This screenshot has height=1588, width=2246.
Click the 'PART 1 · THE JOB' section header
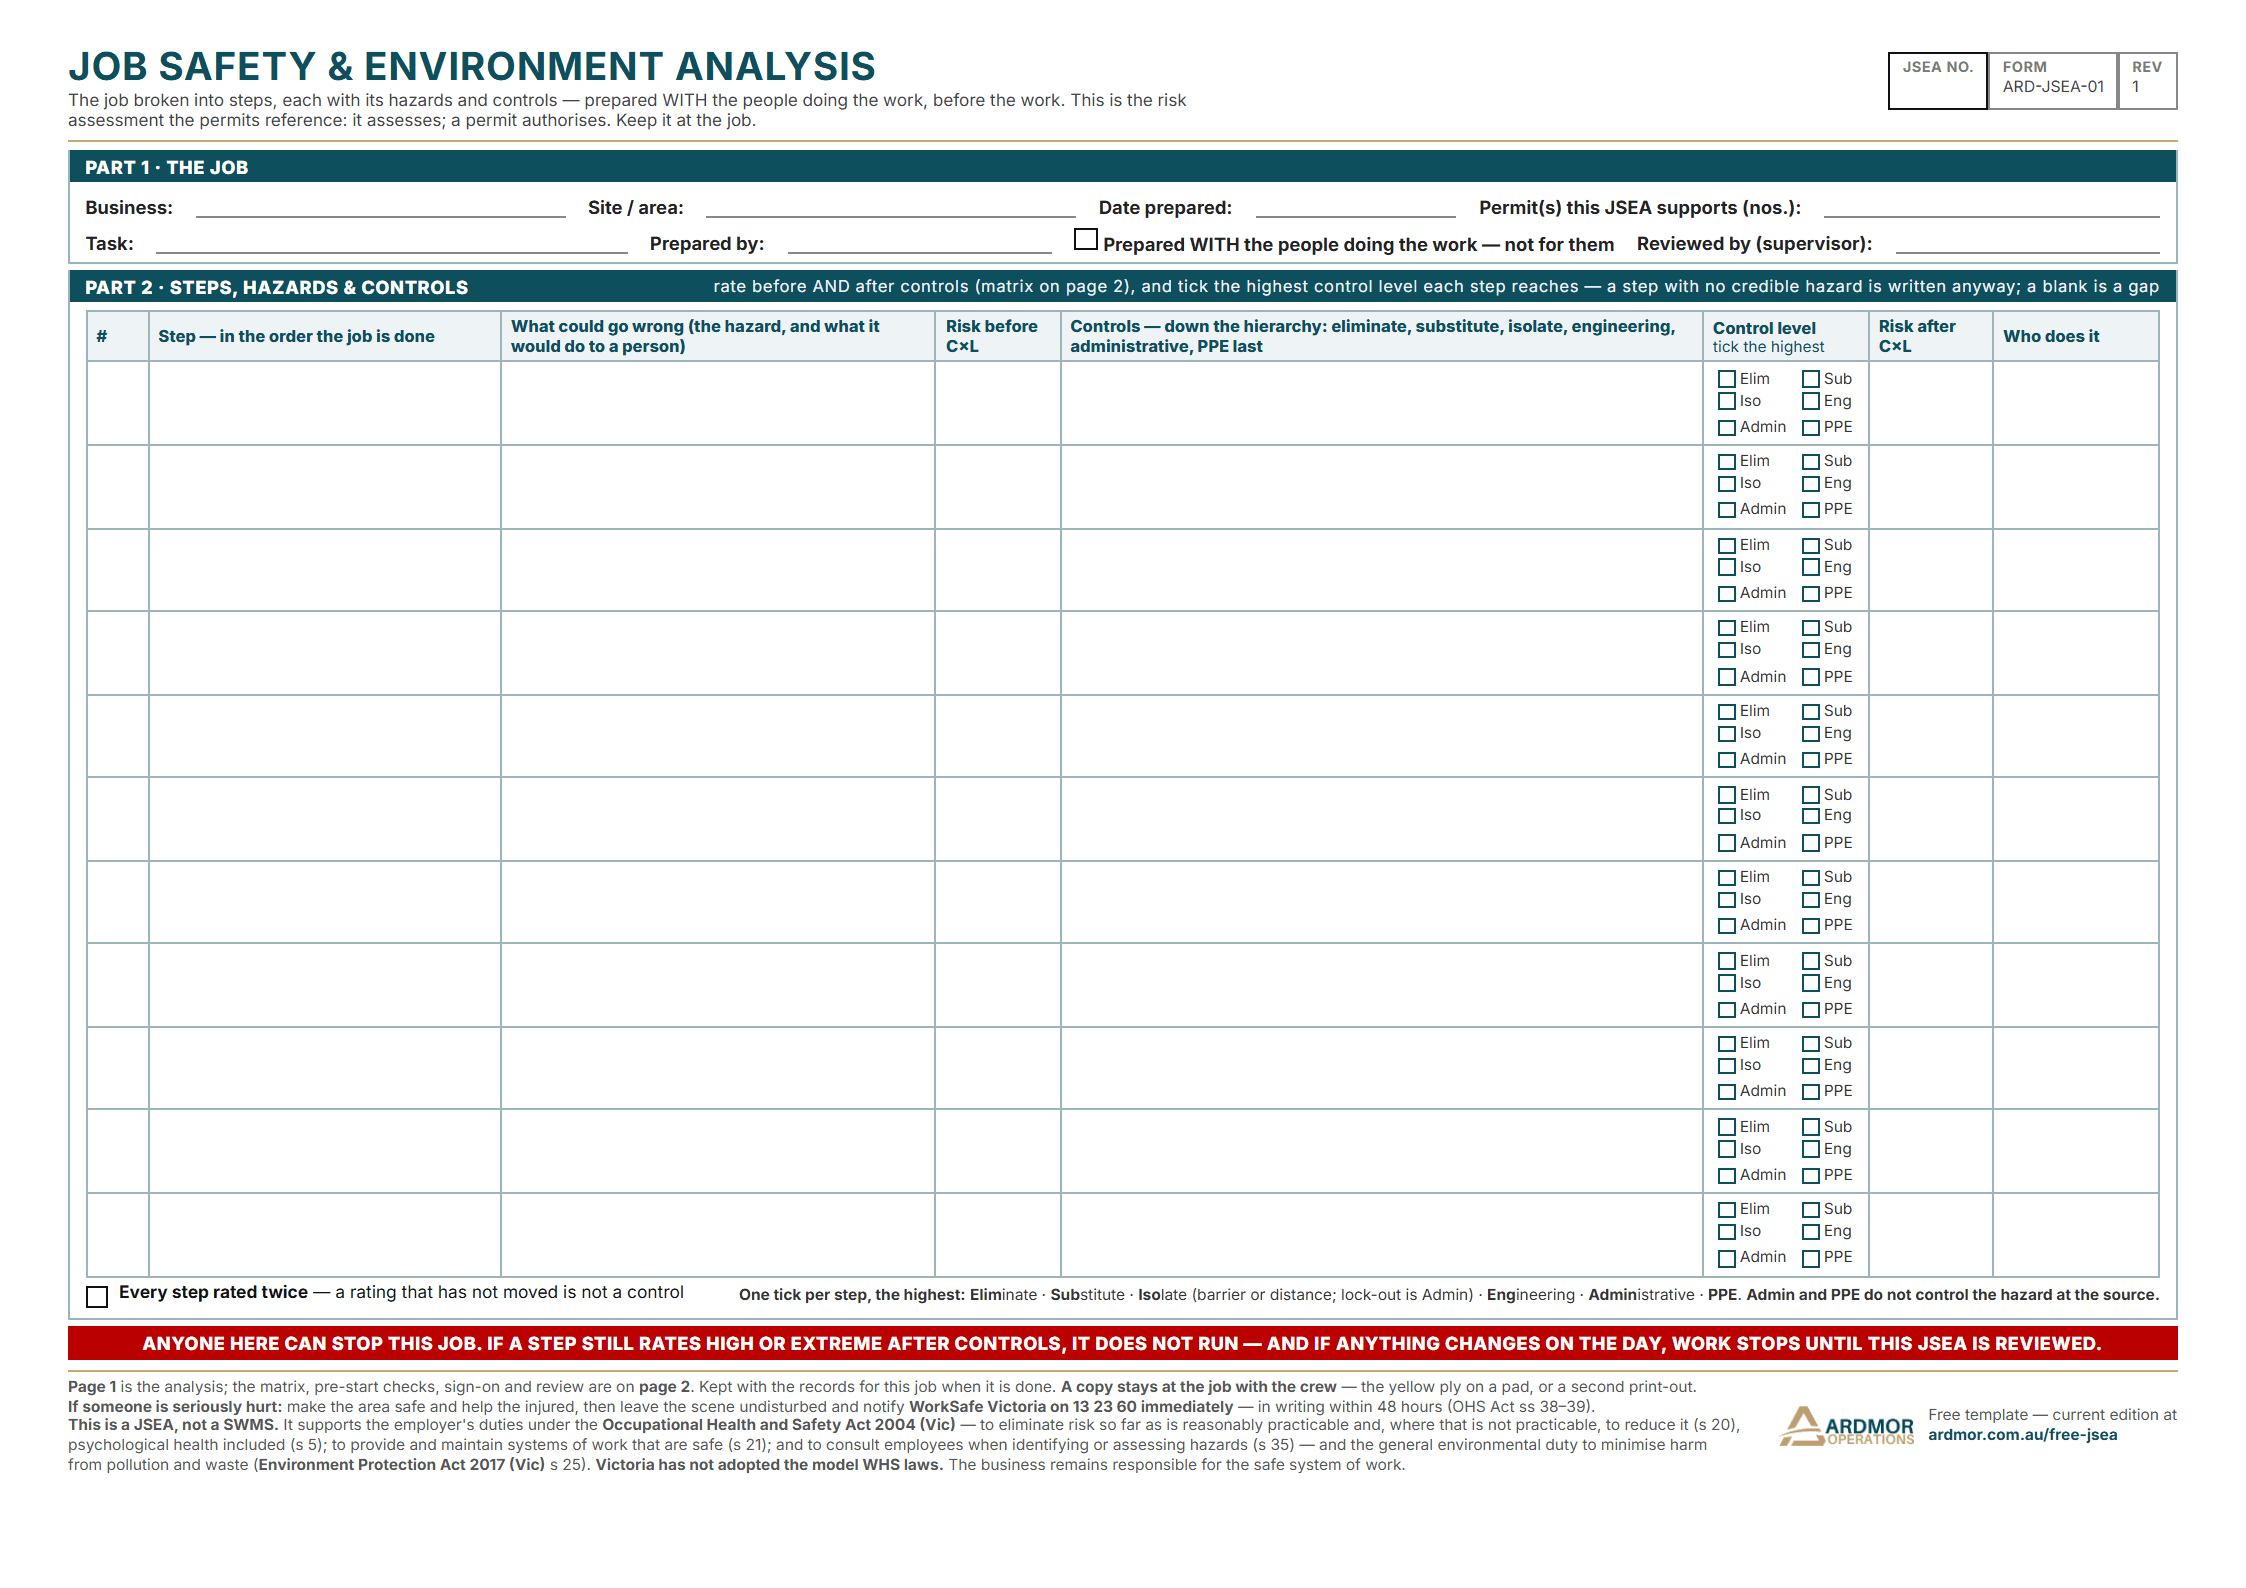[x=1122, y=167]
